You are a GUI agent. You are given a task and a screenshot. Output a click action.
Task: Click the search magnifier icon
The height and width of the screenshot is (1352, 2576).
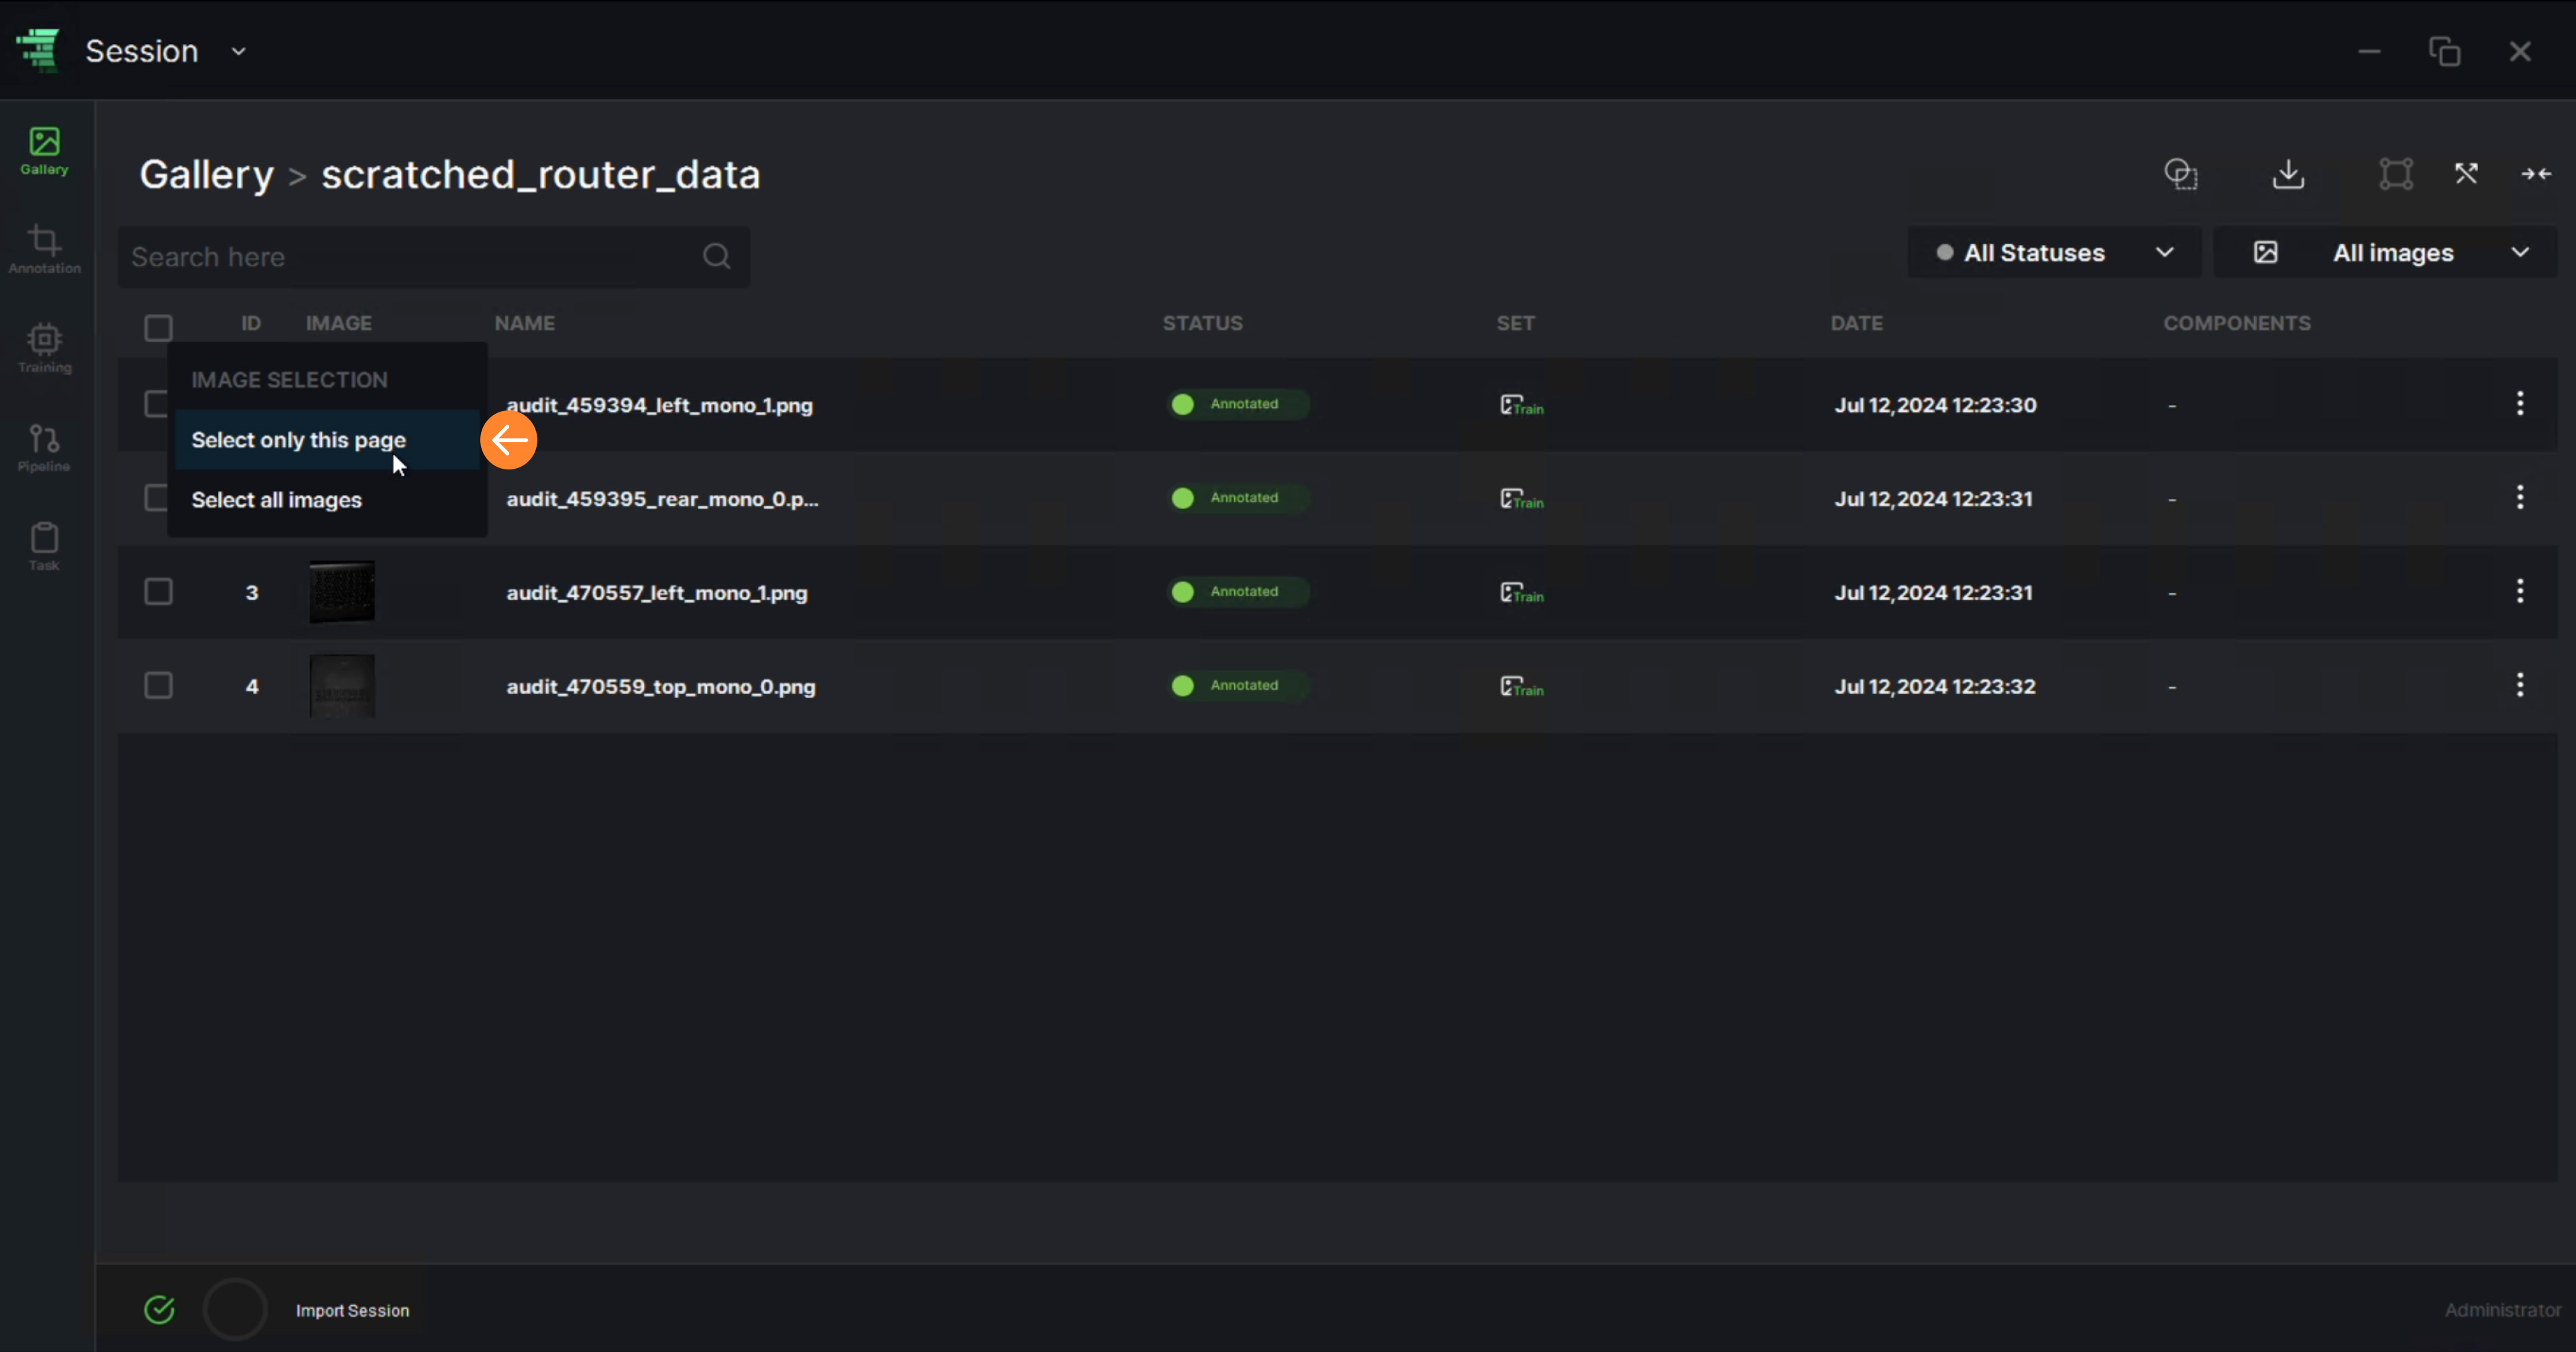(716, 257)
